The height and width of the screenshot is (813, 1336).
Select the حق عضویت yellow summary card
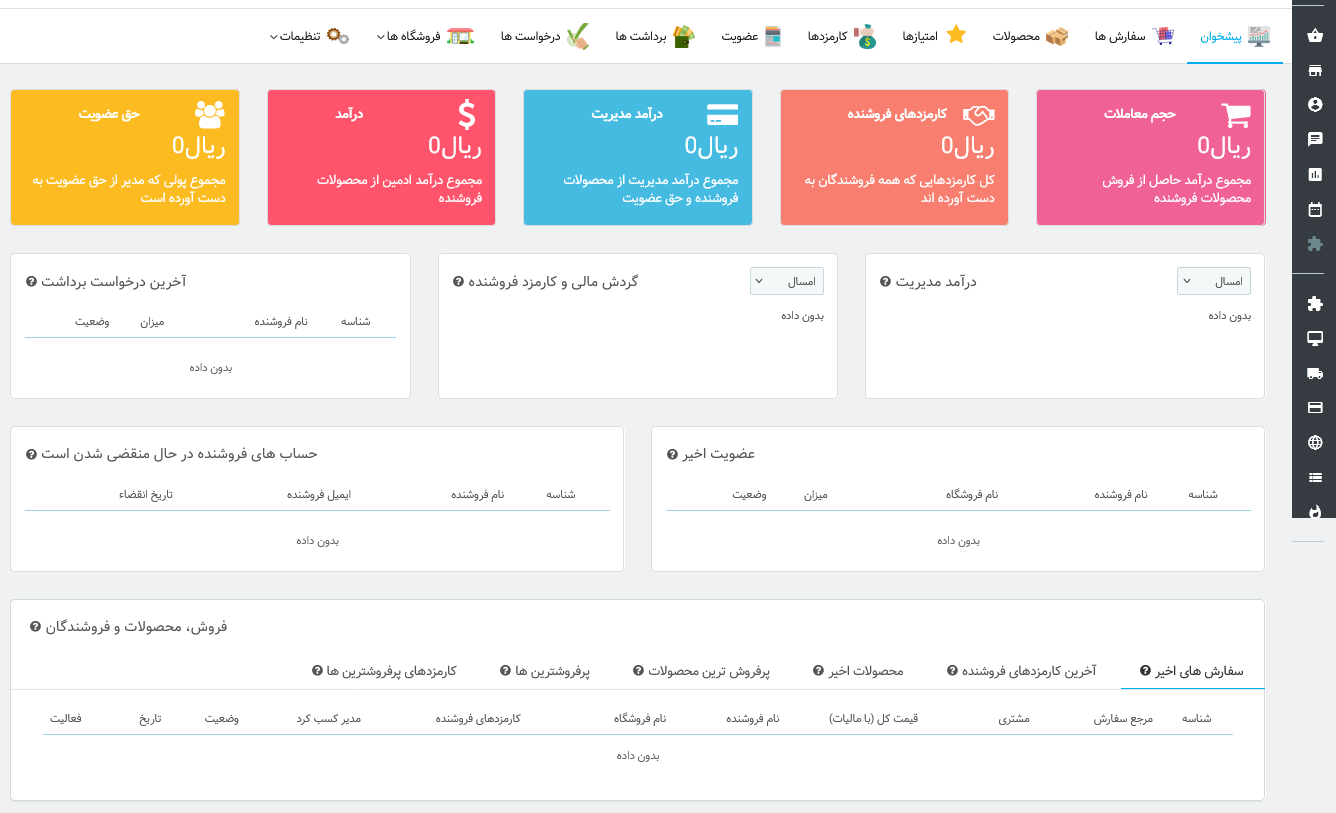click(x=125, y=157)
